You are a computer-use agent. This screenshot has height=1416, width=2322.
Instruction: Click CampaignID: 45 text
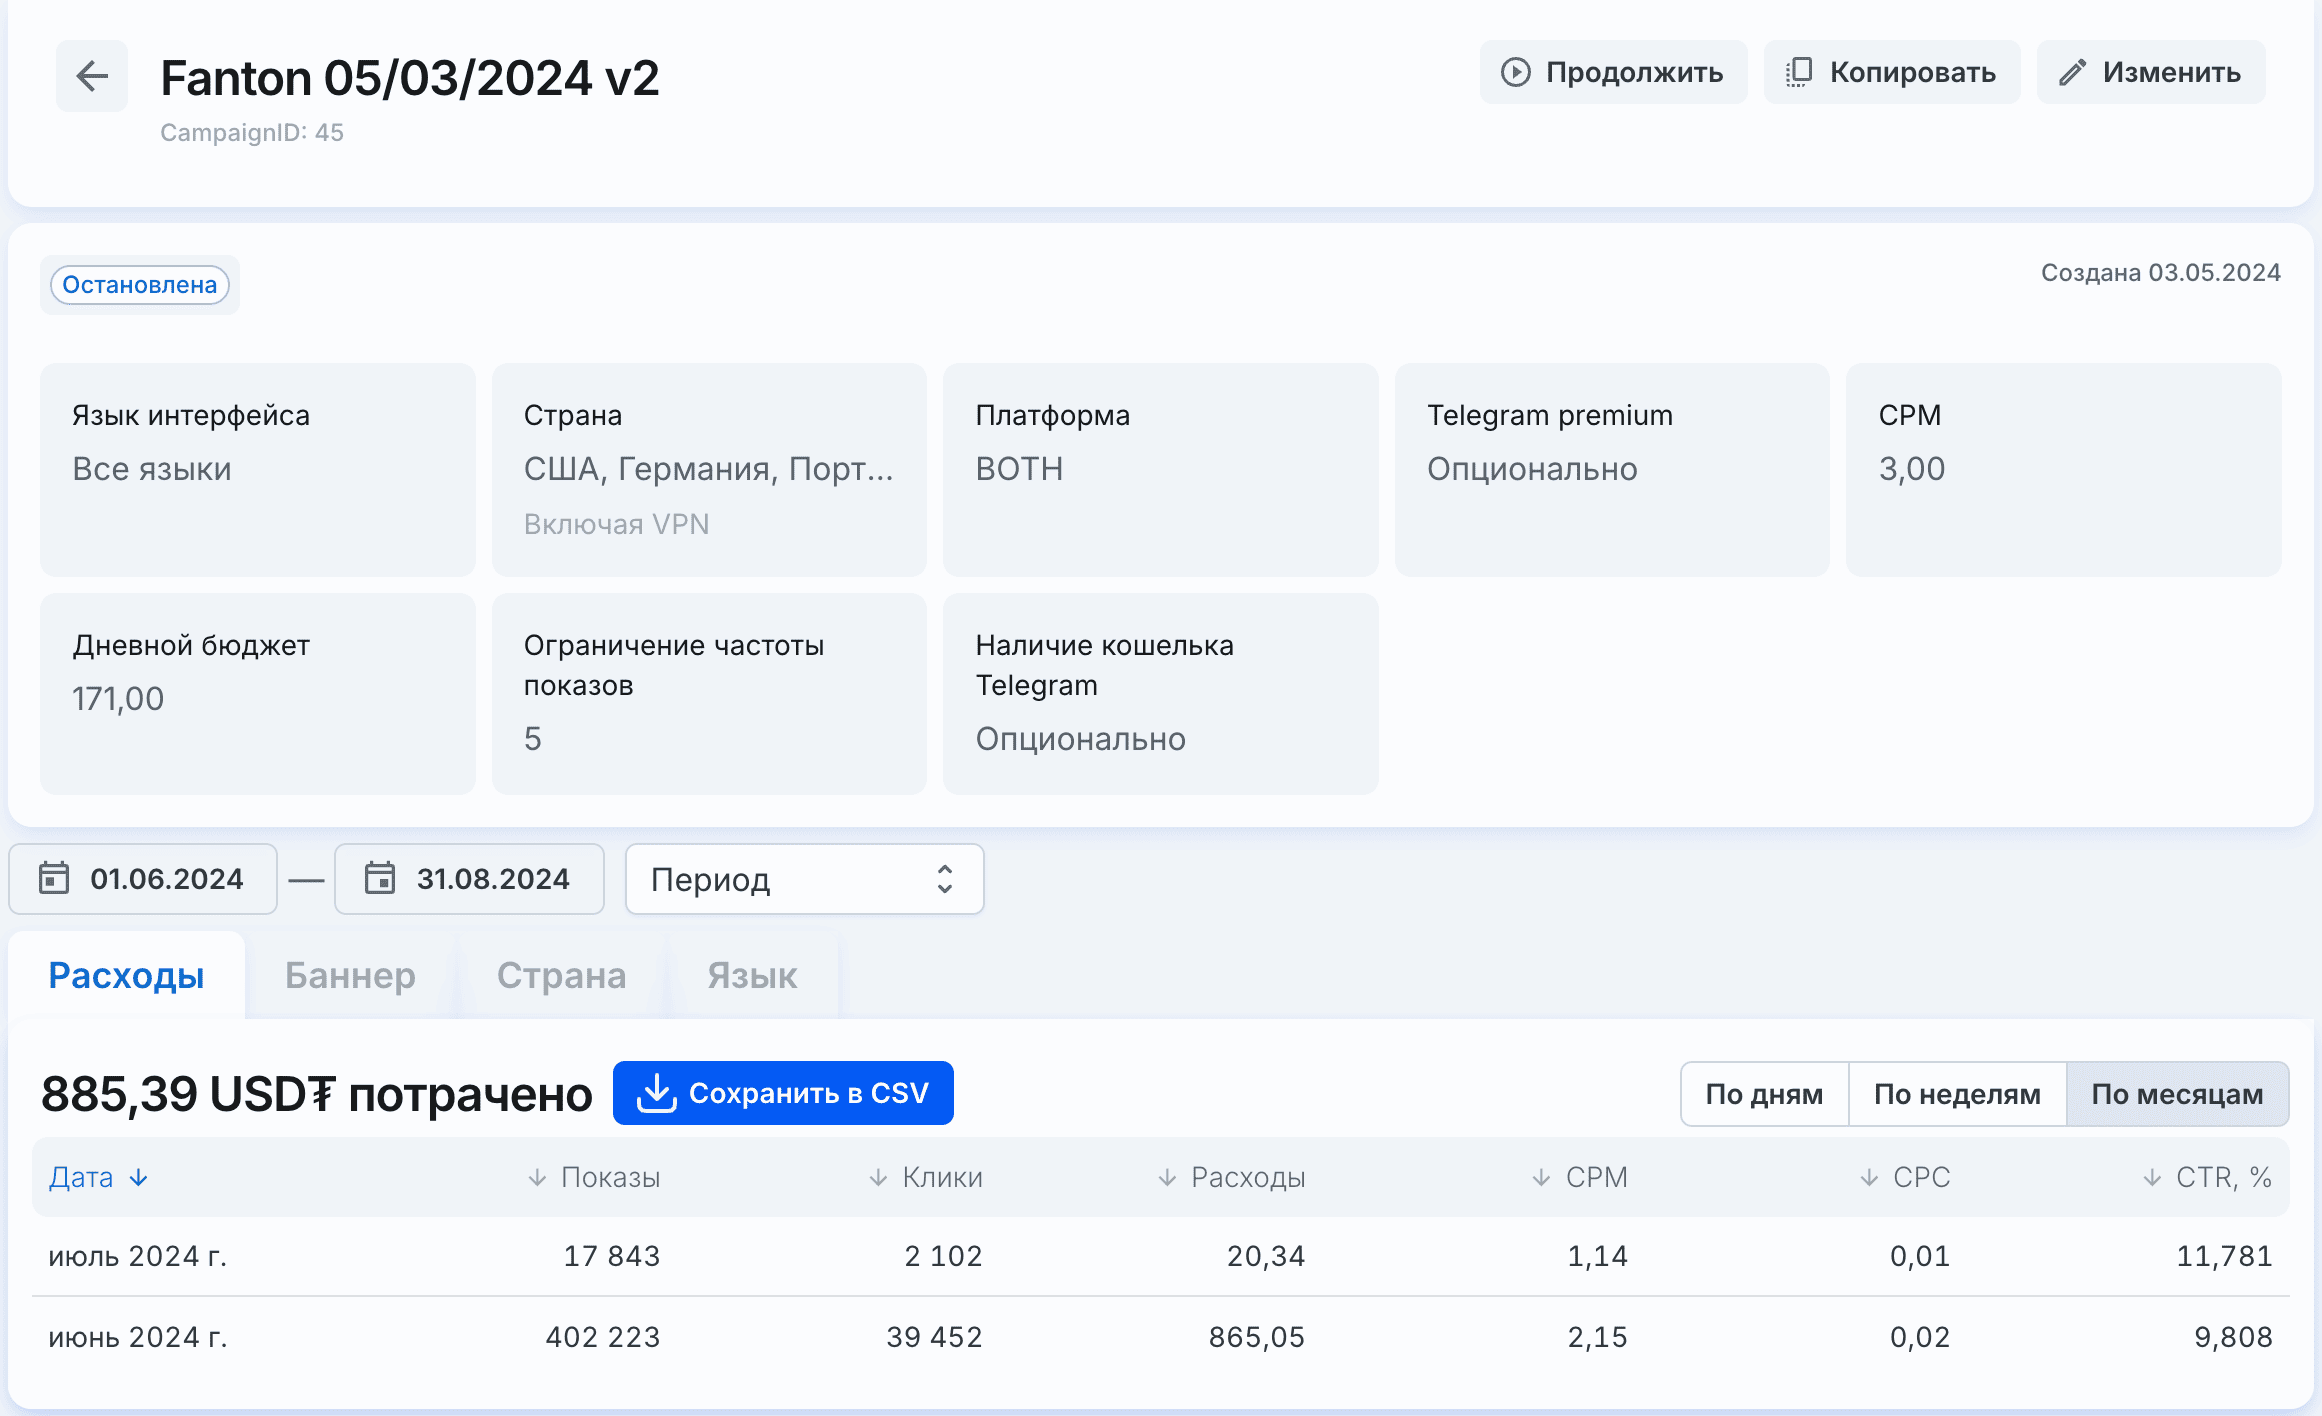(252, 133)
